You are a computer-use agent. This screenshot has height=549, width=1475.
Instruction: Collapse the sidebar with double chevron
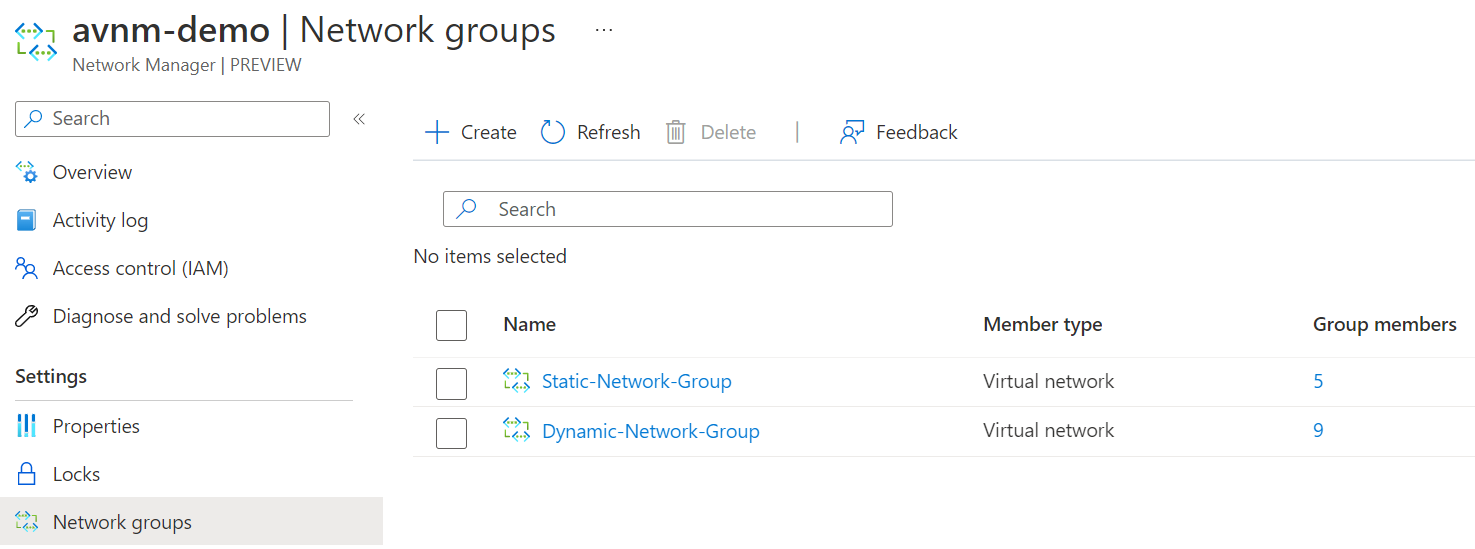[359, 119]
